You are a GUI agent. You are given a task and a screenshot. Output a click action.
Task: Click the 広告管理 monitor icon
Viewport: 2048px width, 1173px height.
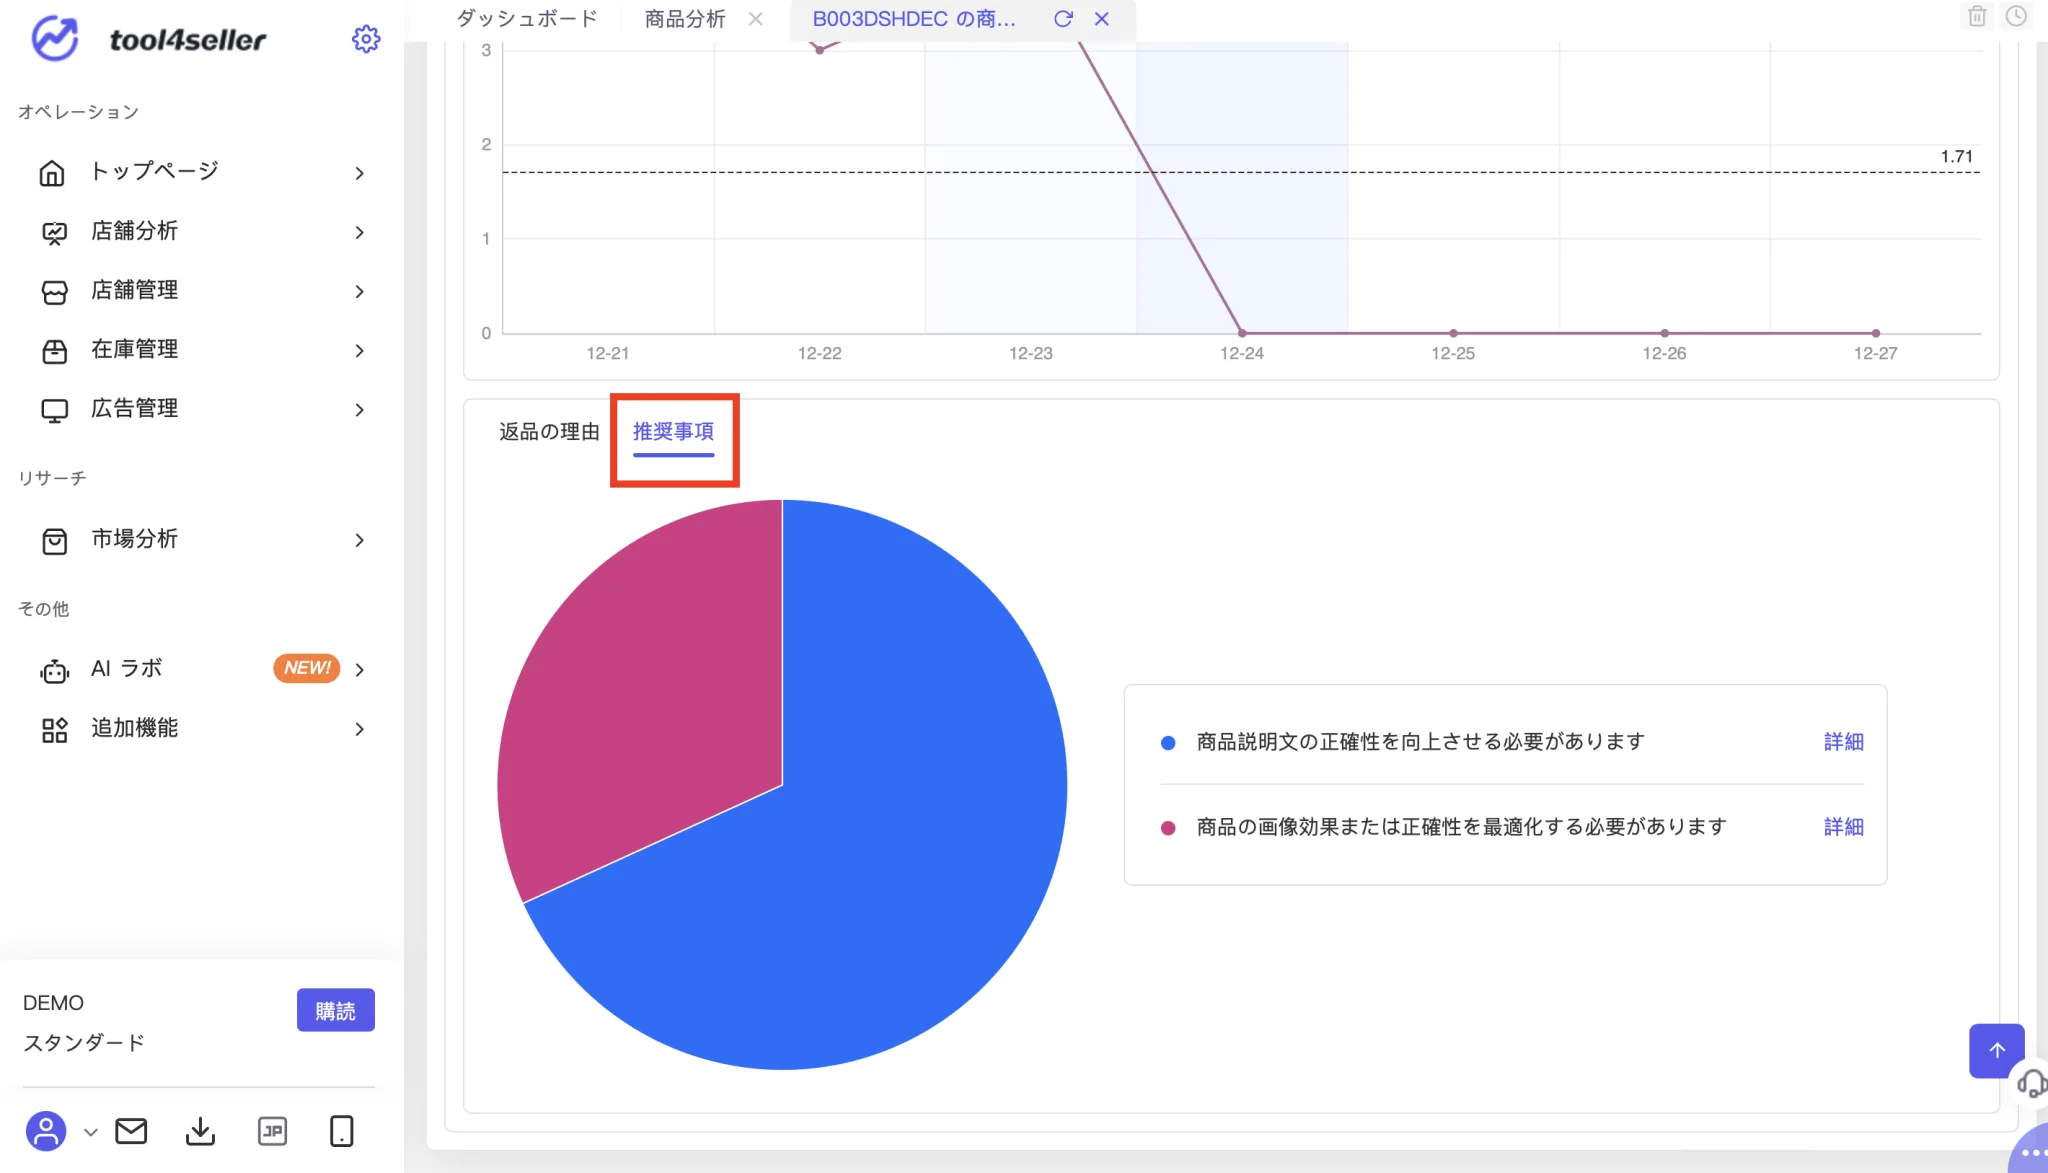coord(54,410)
